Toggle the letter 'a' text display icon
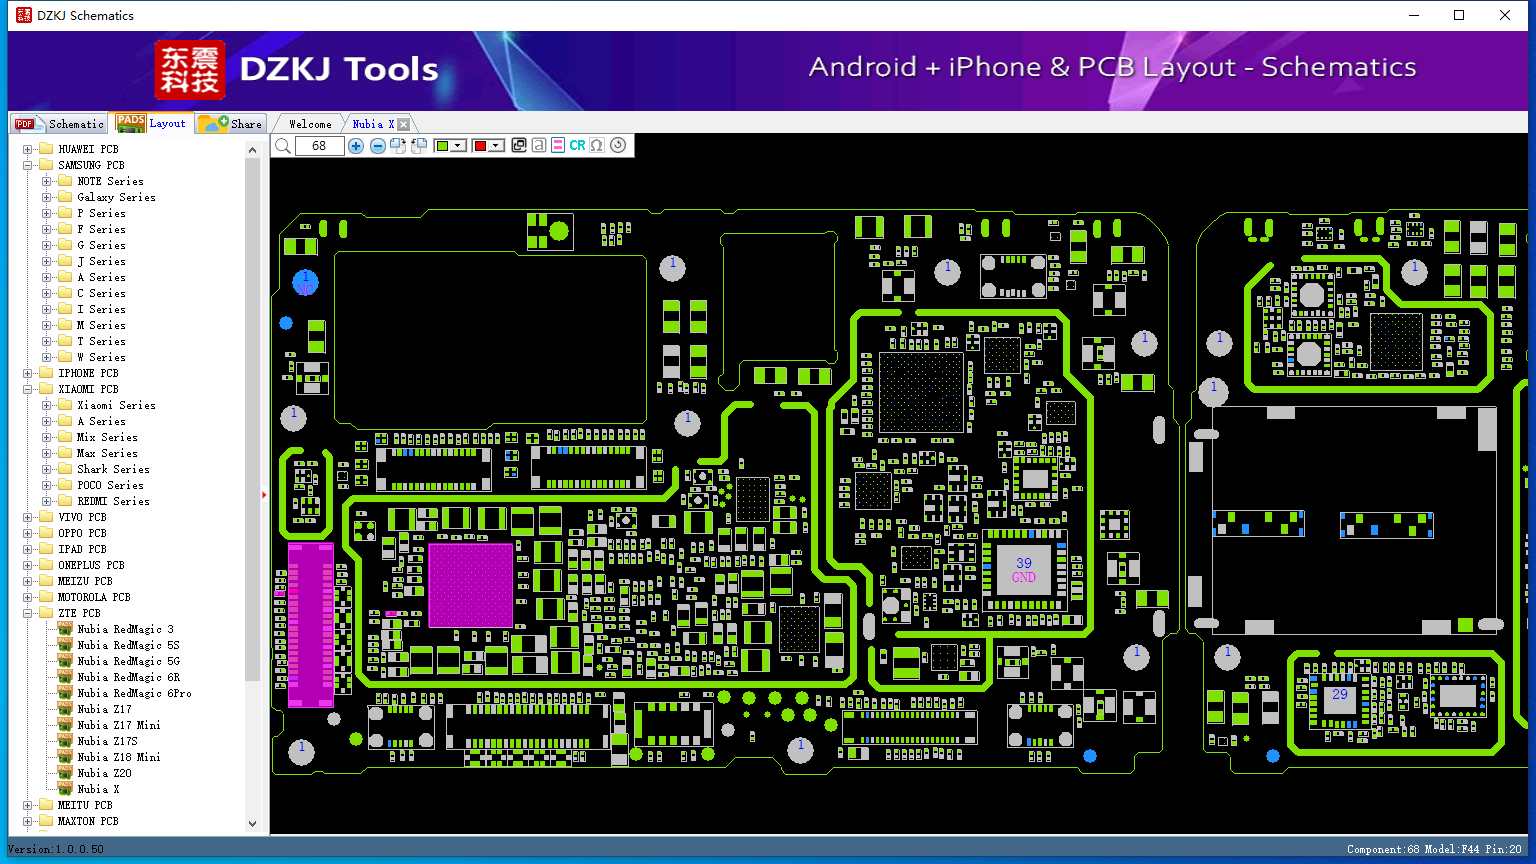Screen dimensions: 1536x864 pos(539,146)
